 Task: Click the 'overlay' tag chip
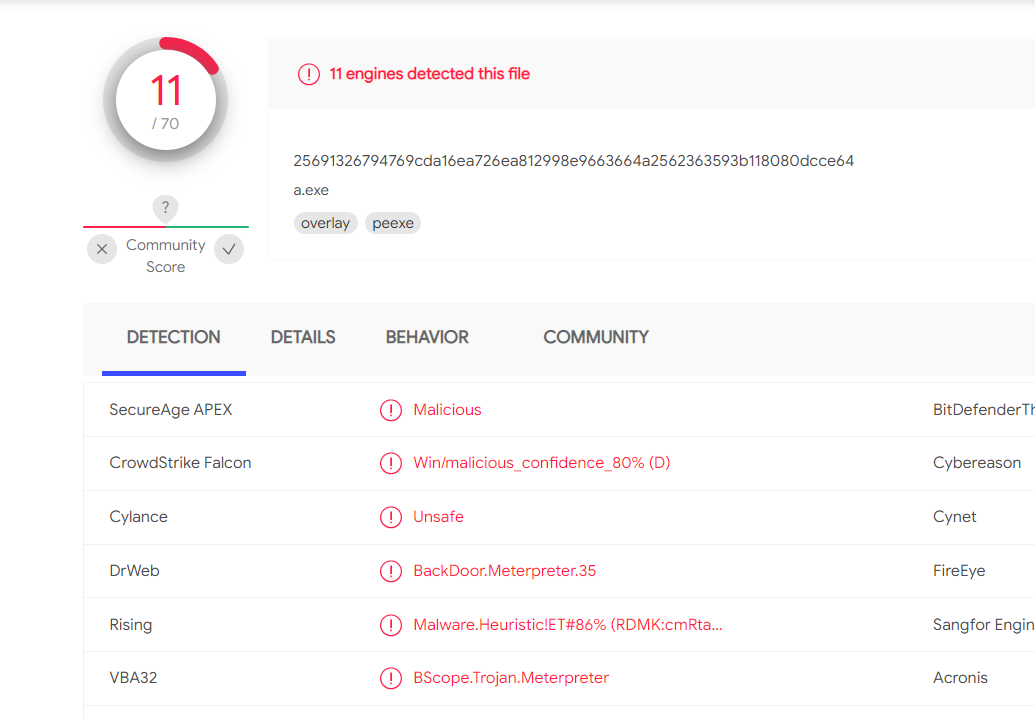pos(325,223)
